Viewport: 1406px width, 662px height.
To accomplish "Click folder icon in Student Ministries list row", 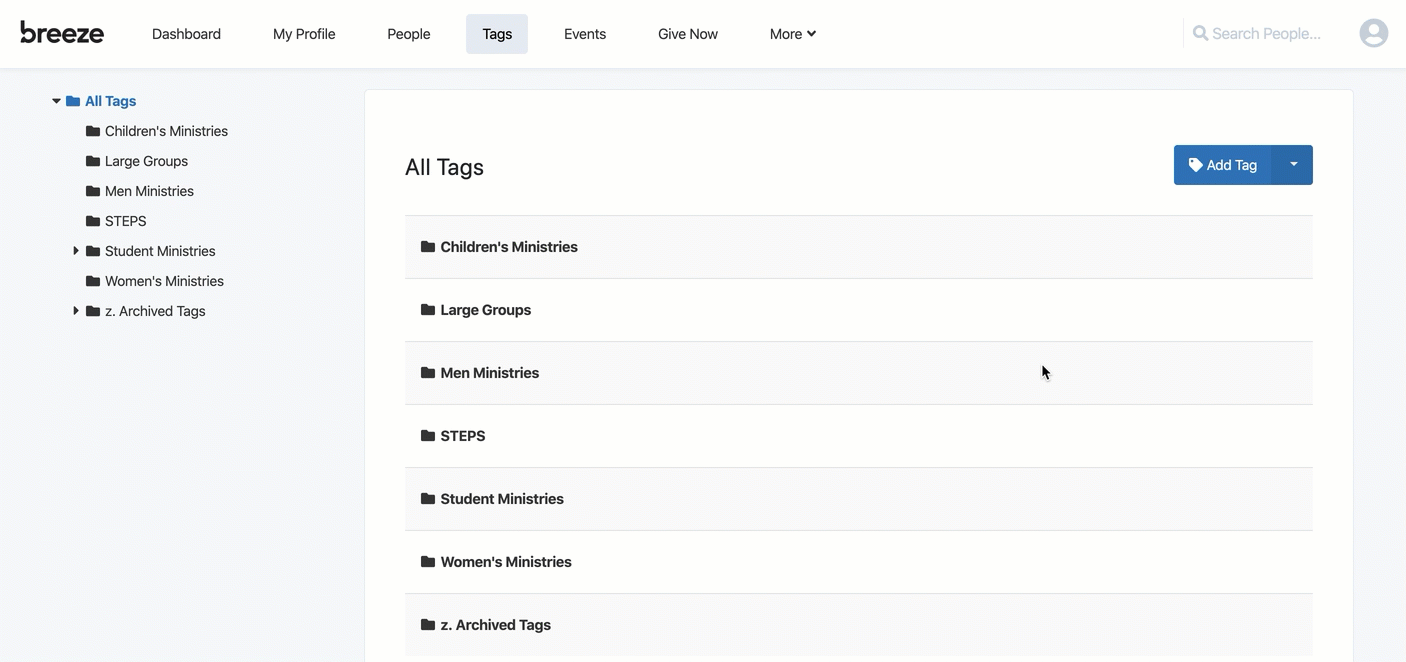I will [428, 499].
